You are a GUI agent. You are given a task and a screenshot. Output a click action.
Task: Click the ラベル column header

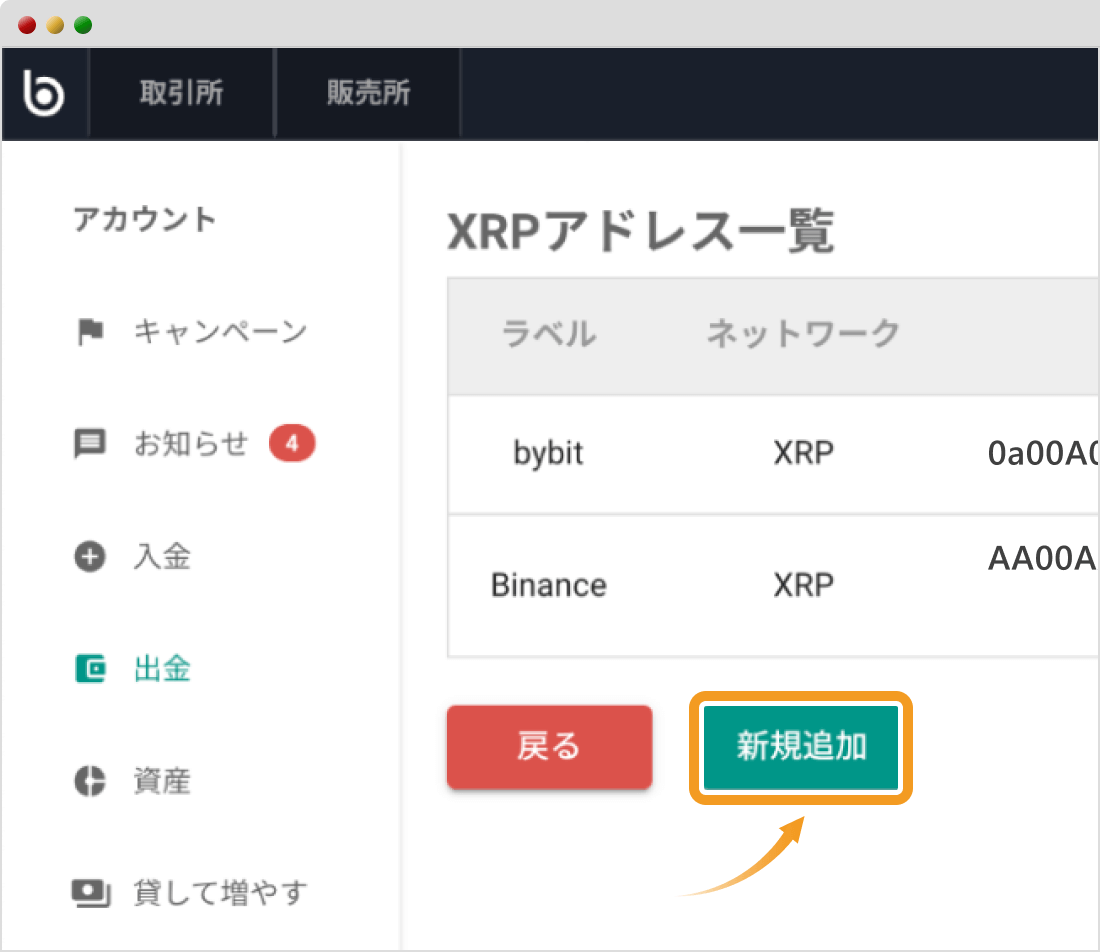coord(549,333)
